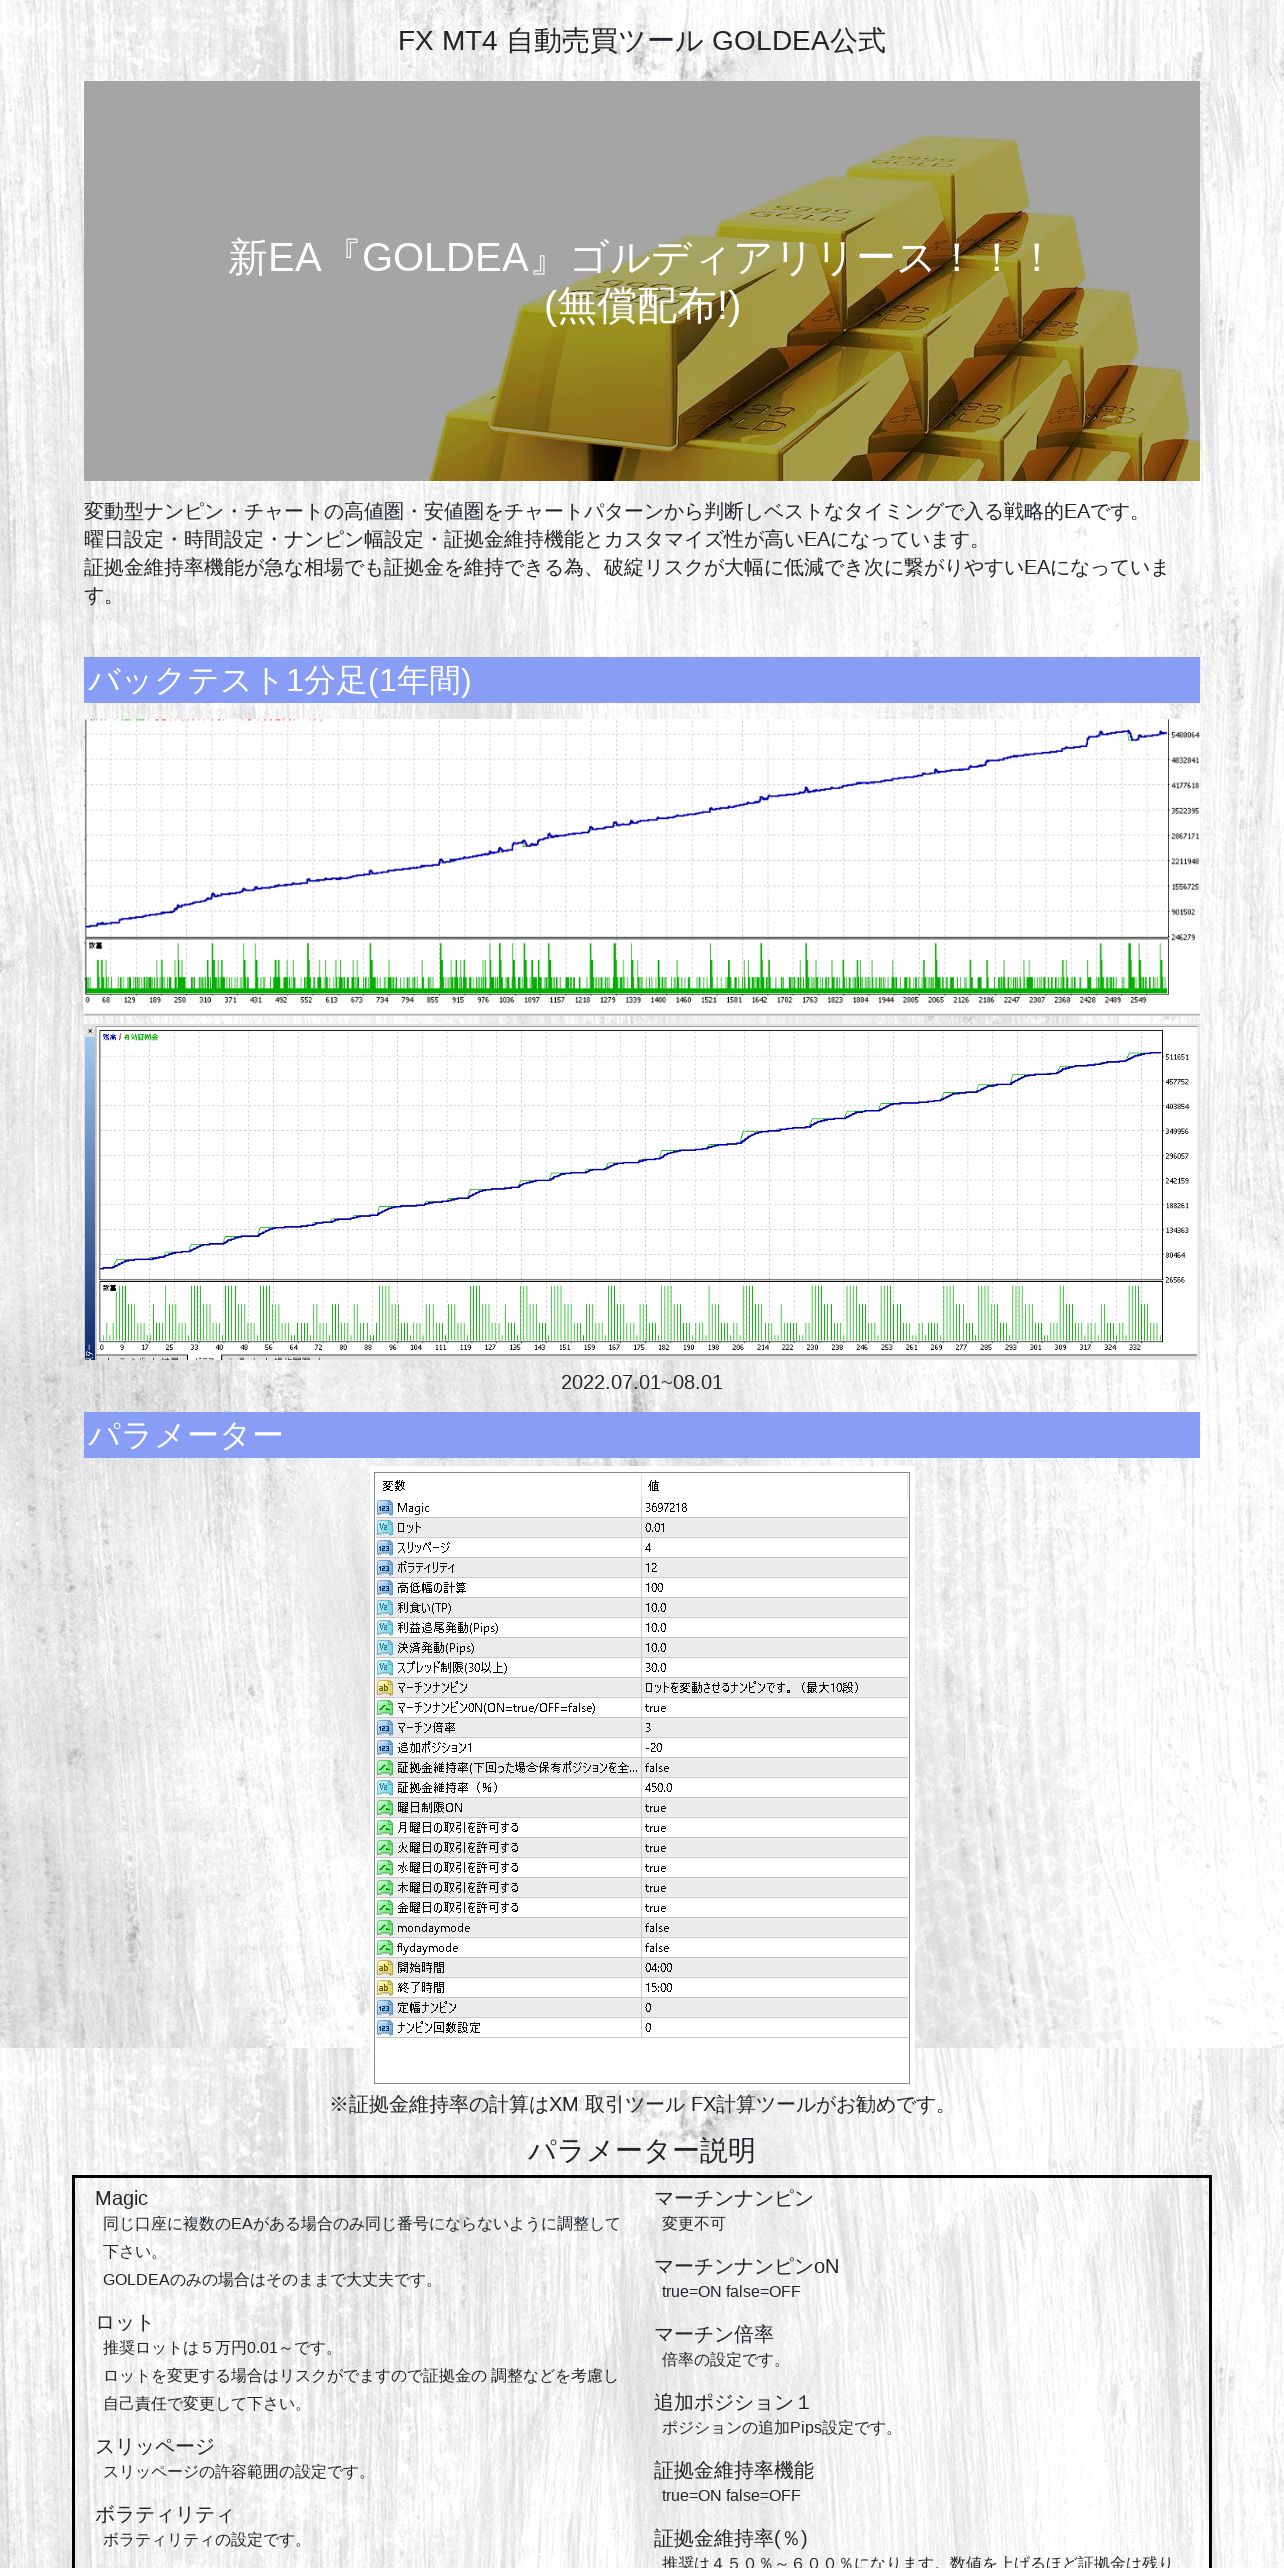Select the 追加ポジション1 value -20
The width and height of the screenshot is (1284, 2568).
(x=654, y=1748)
